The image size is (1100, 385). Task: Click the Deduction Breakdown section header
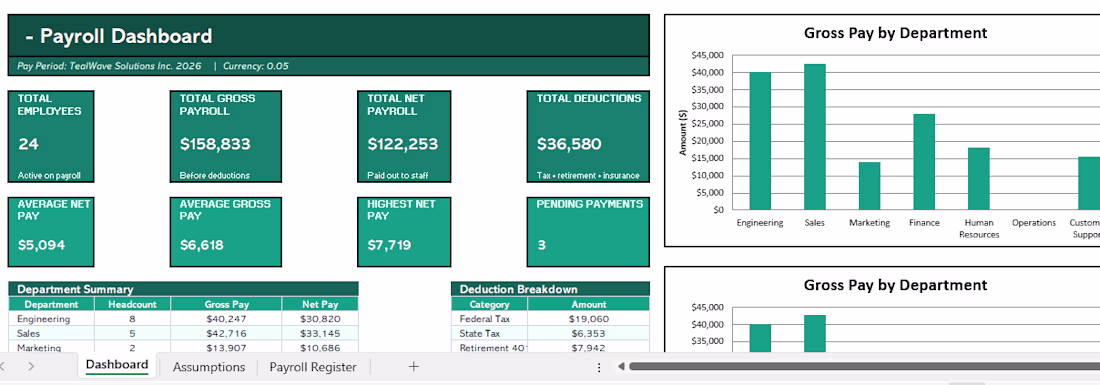[x=550, y=289]
